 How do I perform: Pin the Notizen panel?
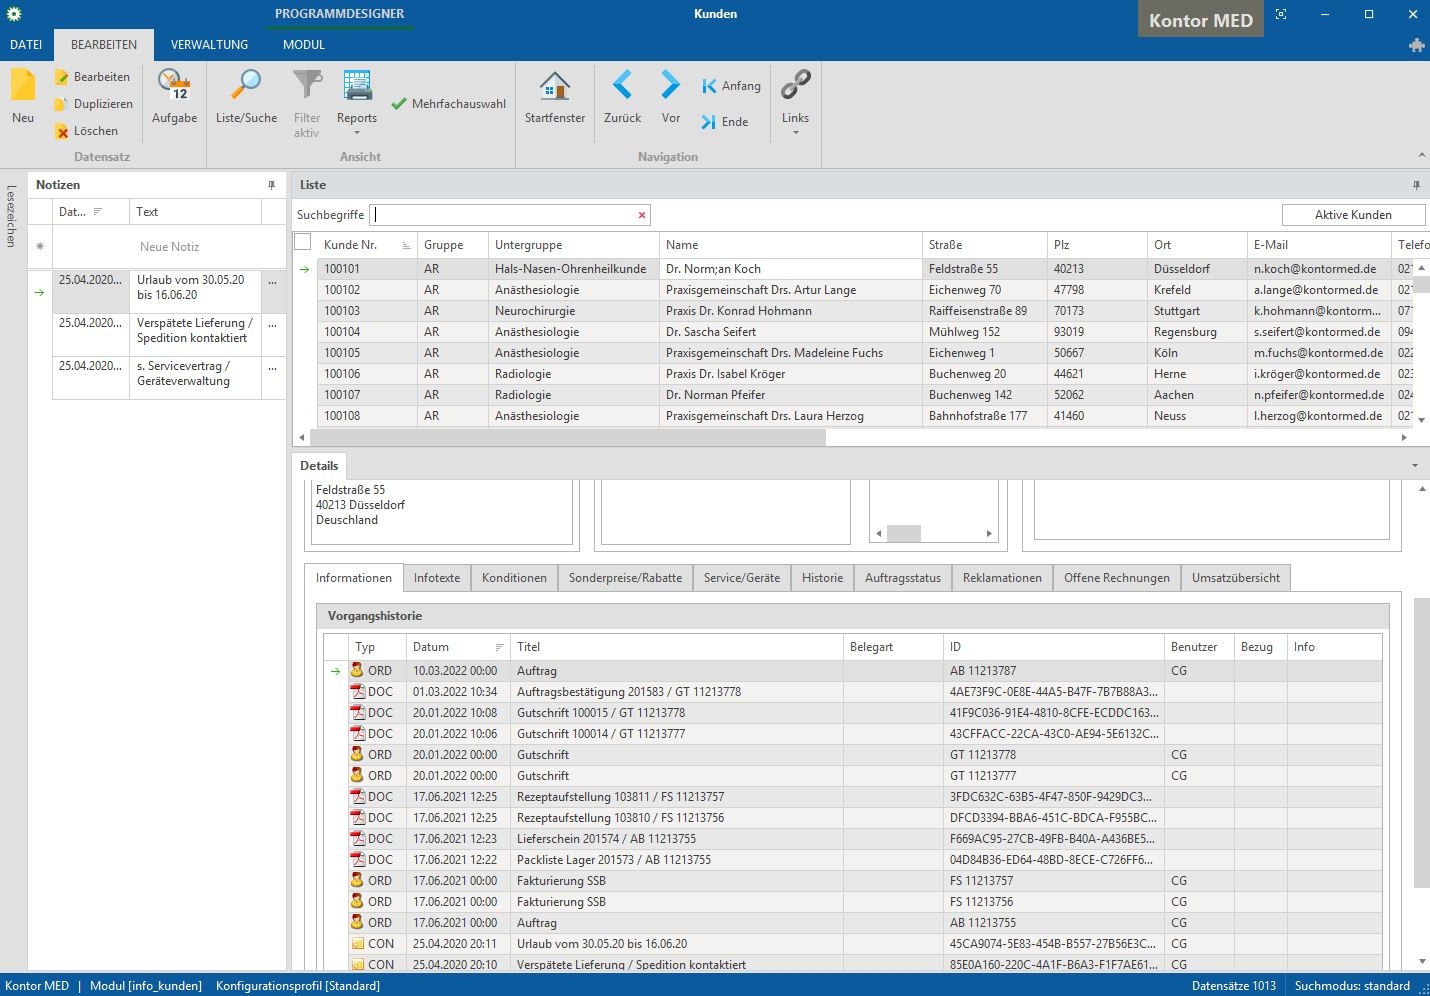click(271, 185)
